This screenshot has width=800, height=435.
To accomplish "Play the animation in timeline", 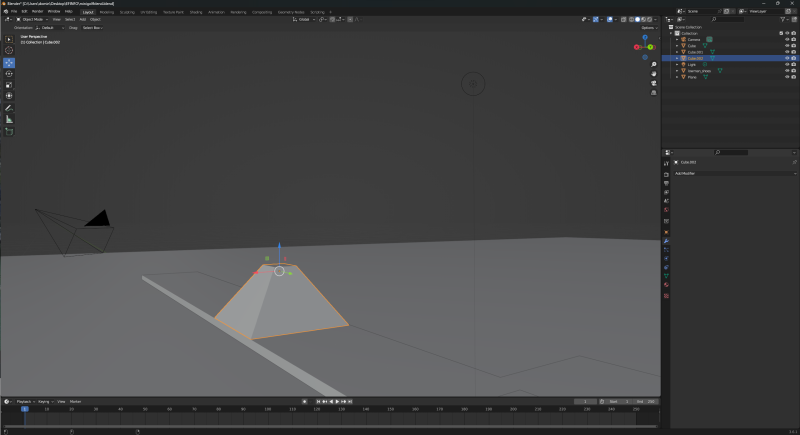I will [x=337, y=402].
